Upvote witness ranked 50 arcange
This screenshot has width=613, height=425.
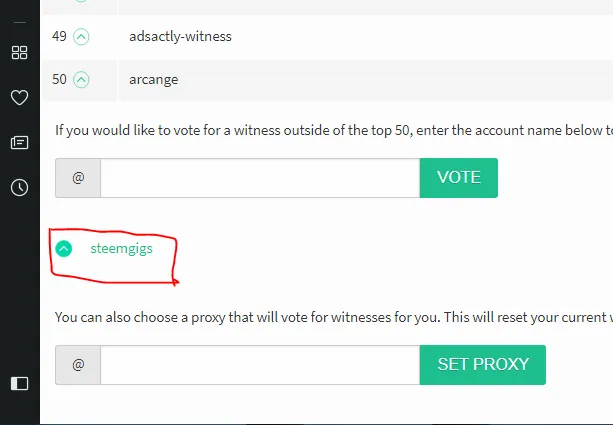point(81,80)
